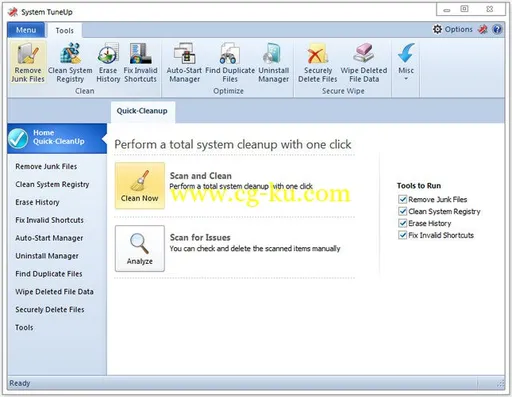Screen dimensions: 512x397
Task: Toggle Erase History checkbox in Tools to Run
Action: 402,223
